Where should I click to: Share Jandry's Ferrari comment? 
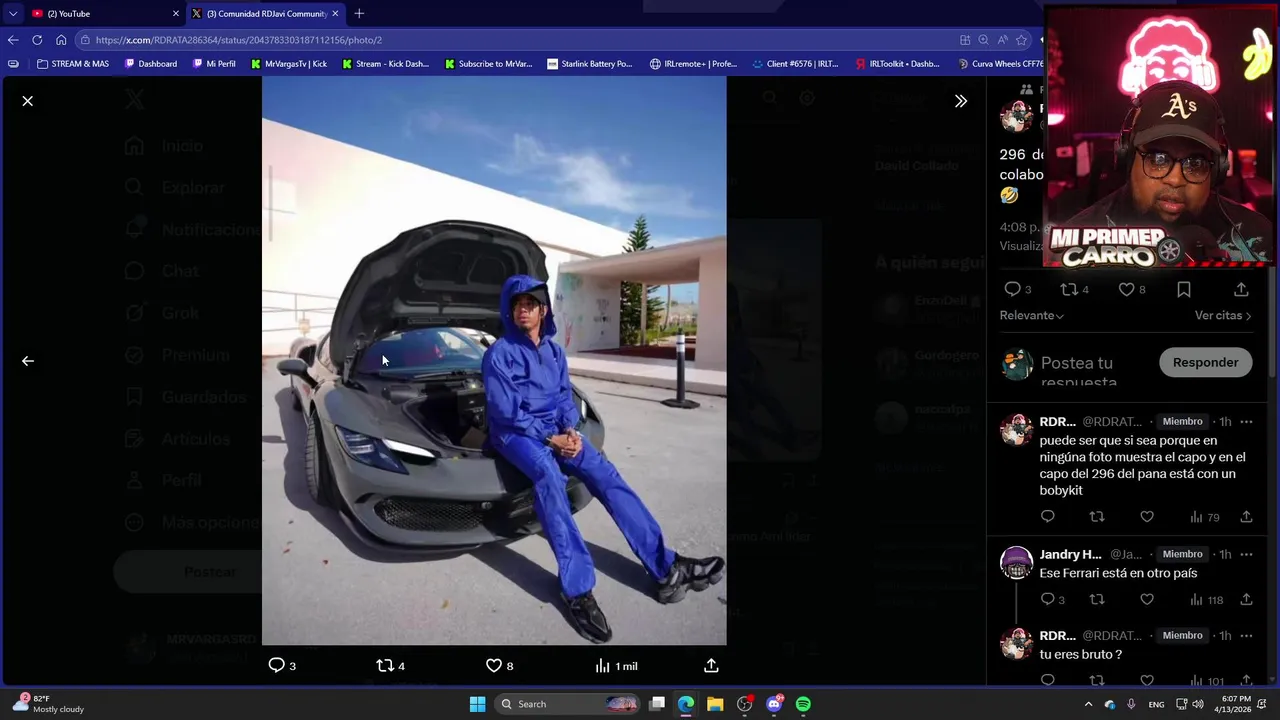[1246, 599]
